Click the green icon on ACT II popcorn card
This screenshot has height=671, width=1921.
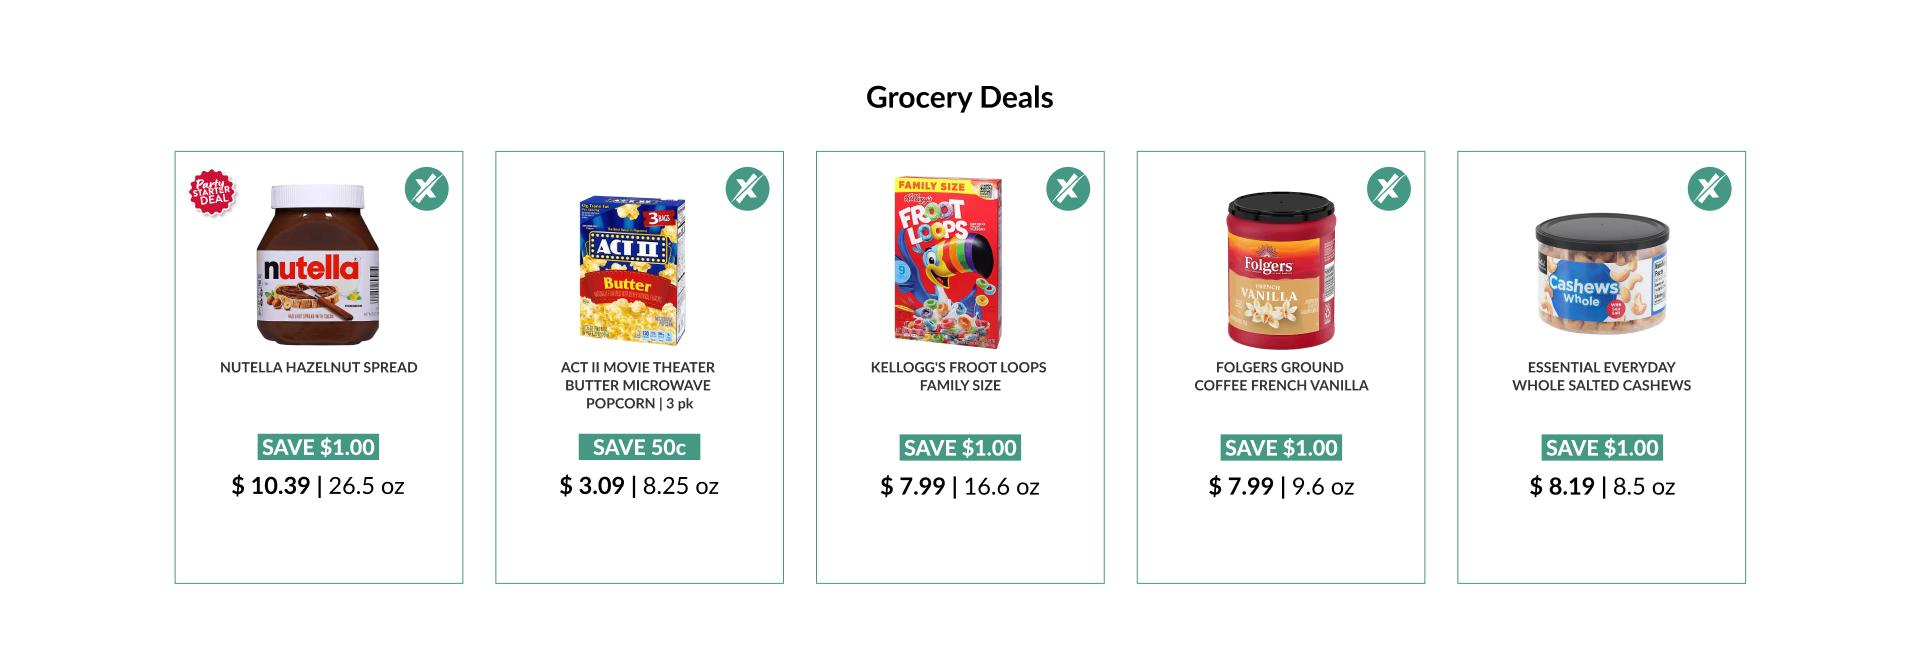pos(748,188)
